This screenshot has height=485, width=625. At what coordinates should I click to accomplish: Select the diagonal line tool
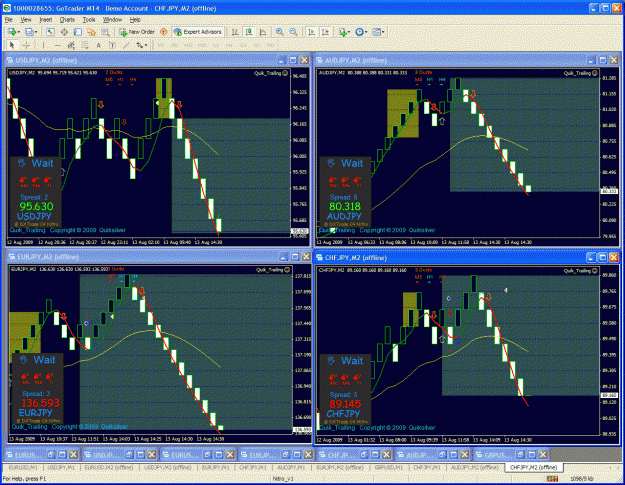click(126, 45)
